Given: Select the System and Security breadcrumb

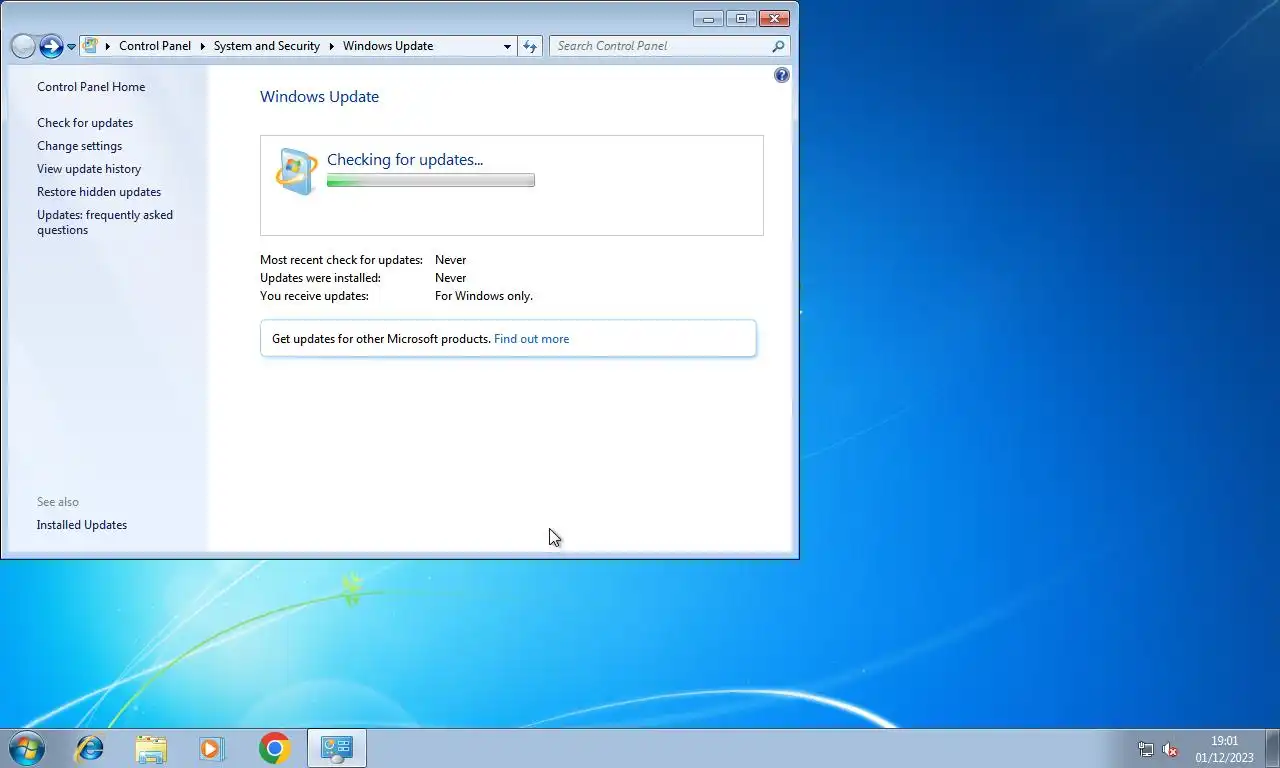Looking at the screenshot, I should point(267,46).
